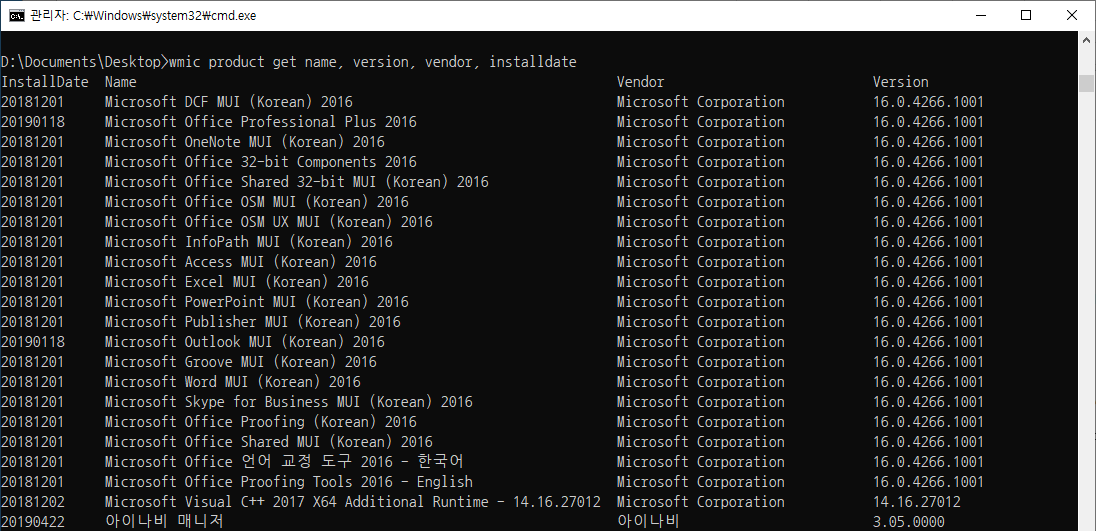Click Microsoft Corporation vendor in Visual C++ row
The height and width of the screenshot is (531, 1096).
tap(700, 502)
